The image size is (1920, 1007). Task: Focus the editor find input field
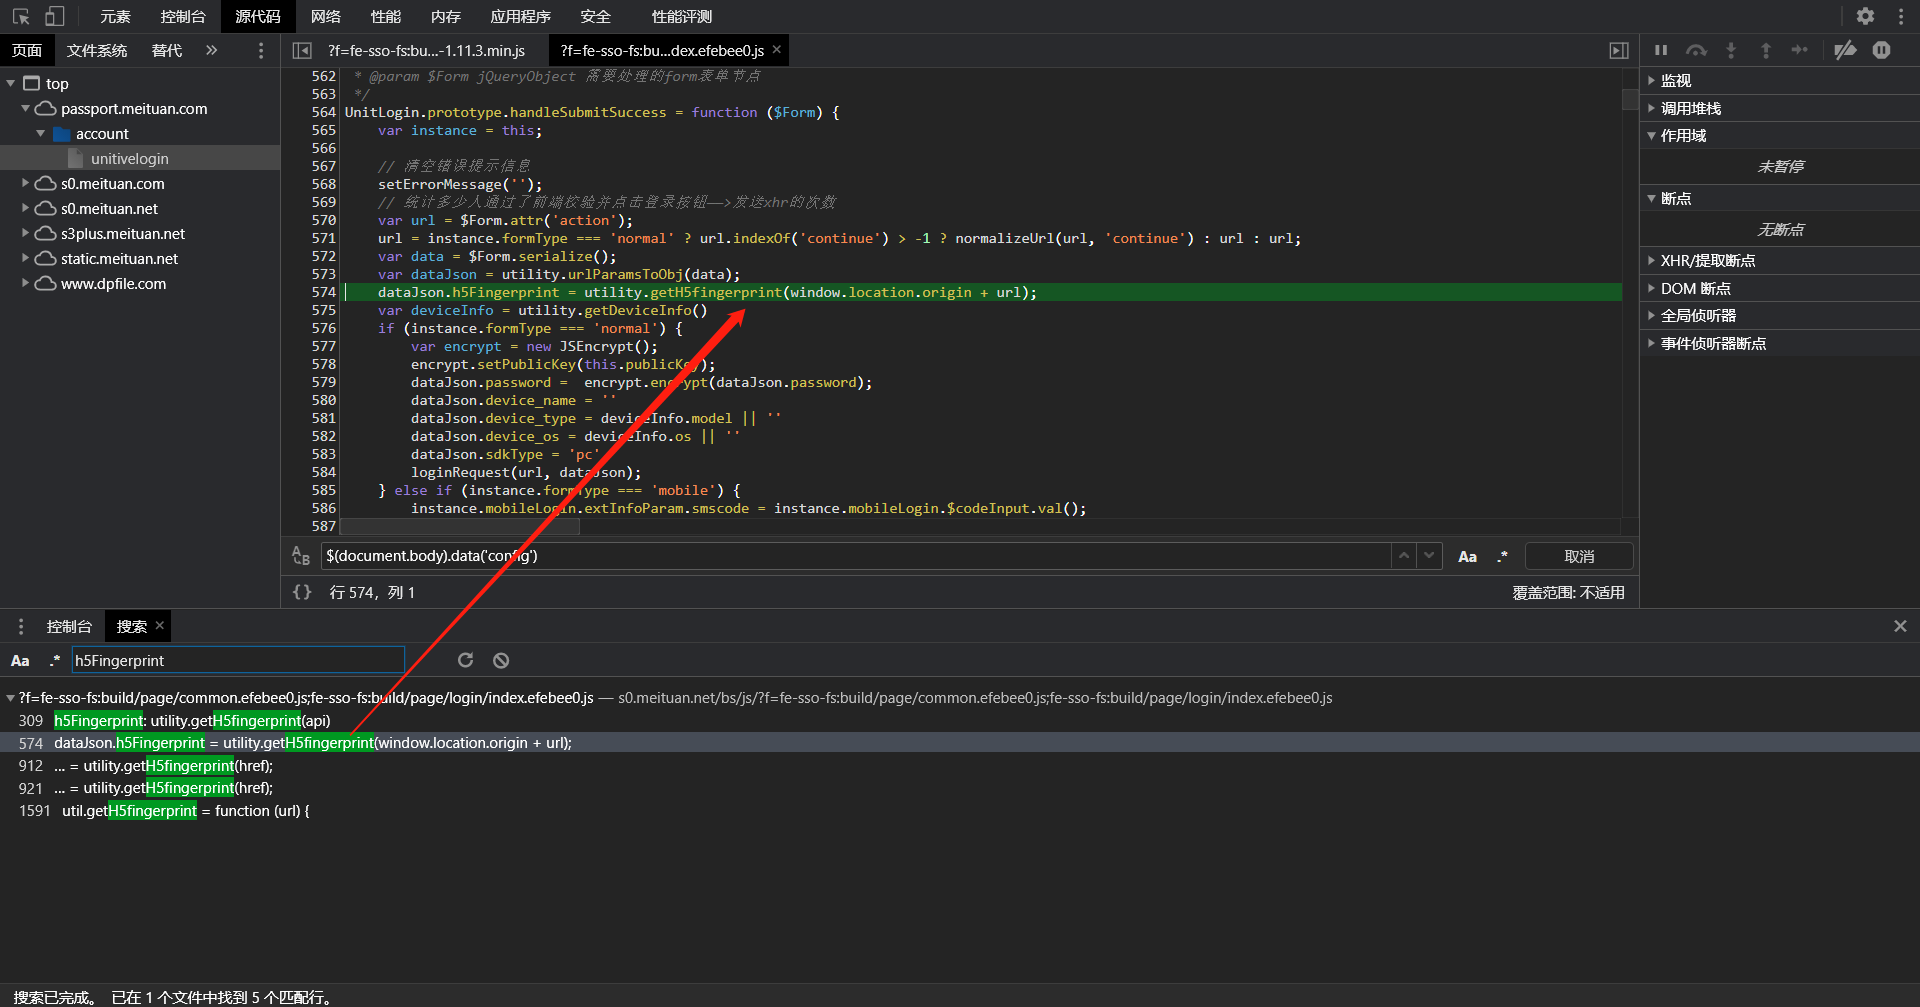856,556
